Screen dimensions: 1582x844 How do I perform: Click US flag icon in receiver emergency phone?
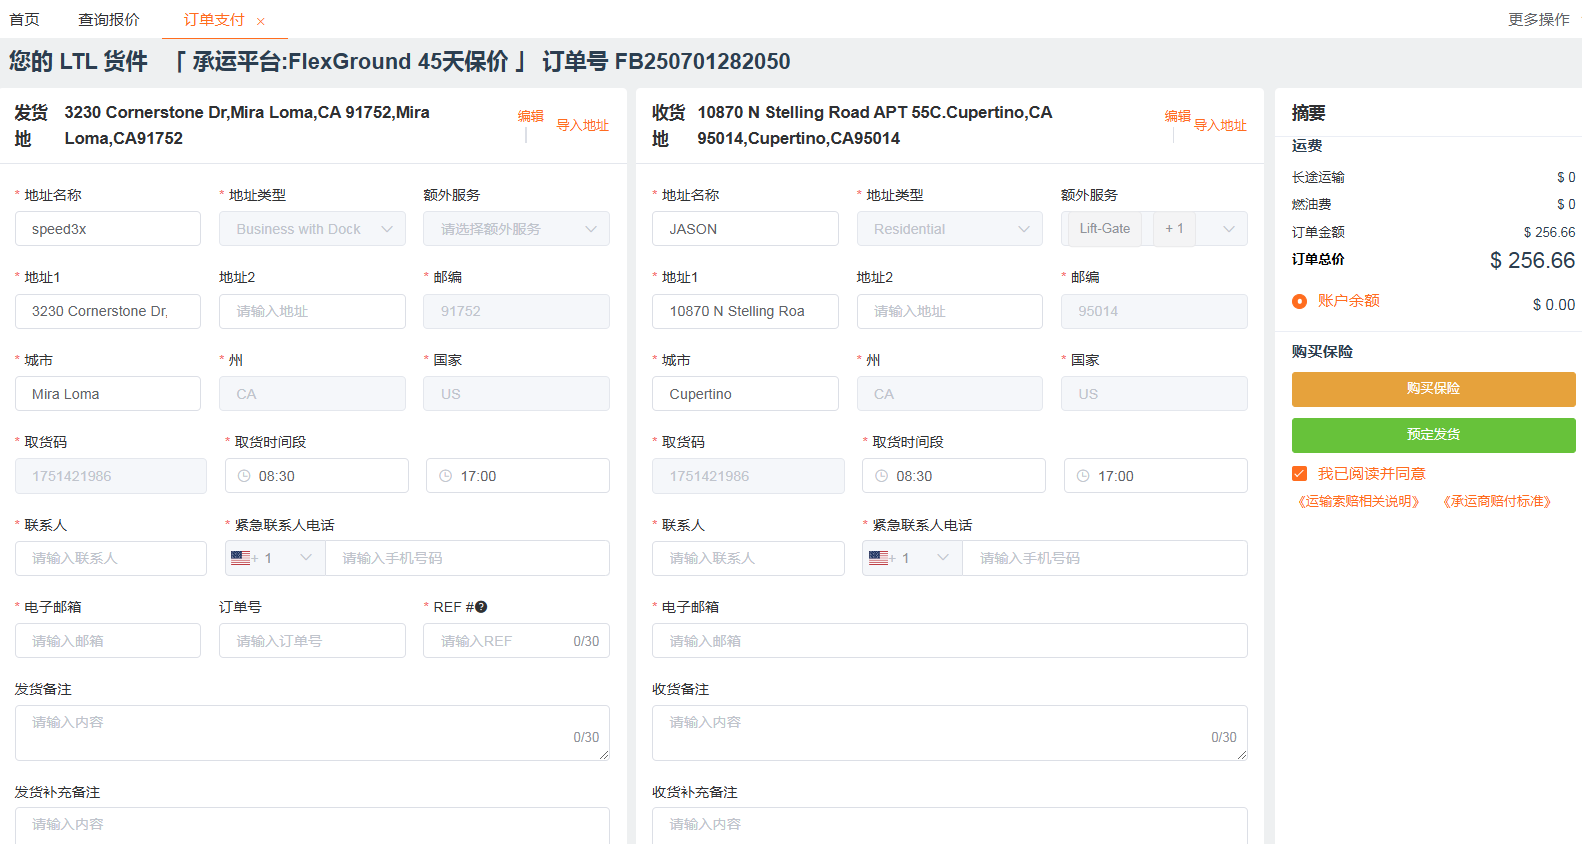pyautogui.click(x=878, y=558)
